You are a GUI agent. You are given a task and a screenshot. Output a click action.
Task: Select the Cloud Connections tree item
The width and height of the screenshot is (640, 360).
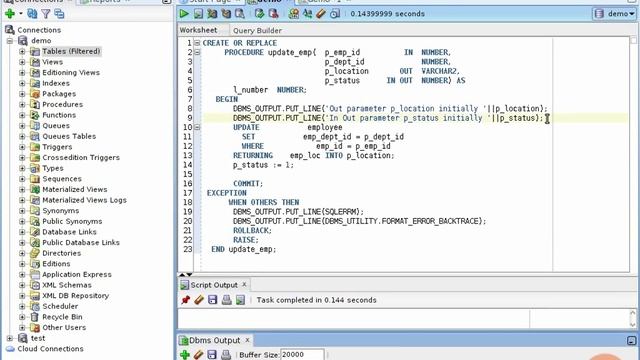point(50,349)
